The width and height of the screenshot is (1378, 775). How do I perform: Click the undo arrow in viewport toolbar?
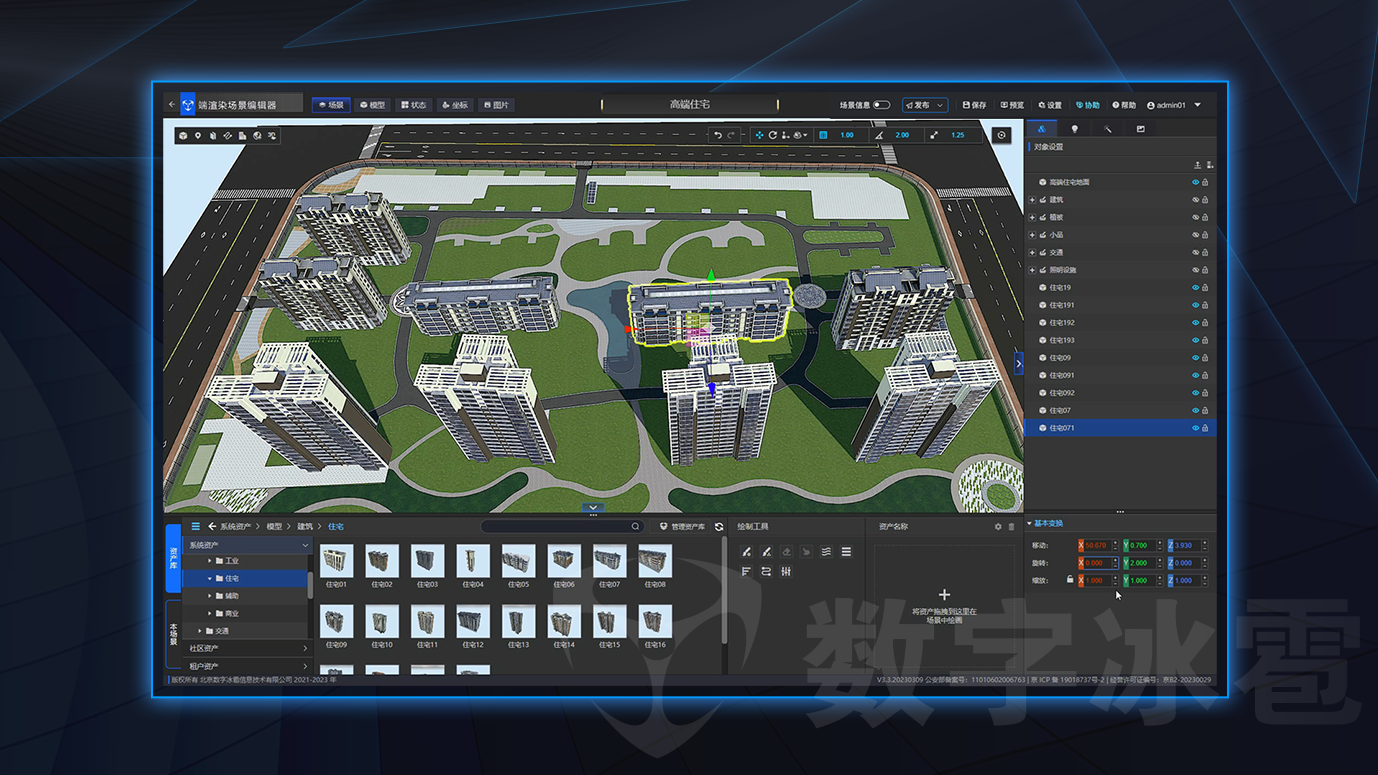tap(717, 135)
